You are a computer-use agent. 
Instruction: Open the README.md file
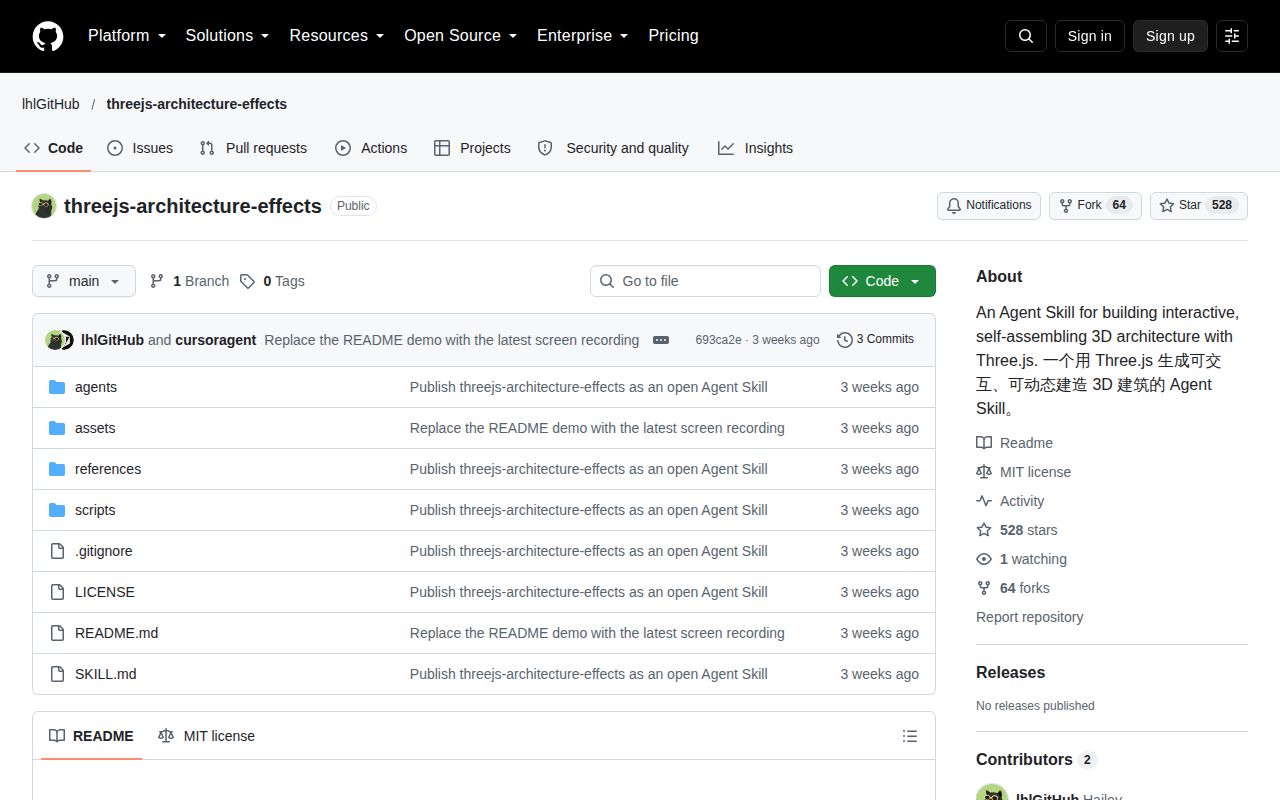(x=117, y=633)
